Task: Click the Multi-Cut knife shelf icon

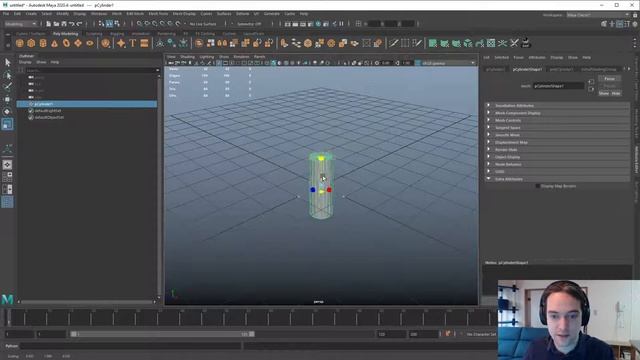Action: click(393, 43)
